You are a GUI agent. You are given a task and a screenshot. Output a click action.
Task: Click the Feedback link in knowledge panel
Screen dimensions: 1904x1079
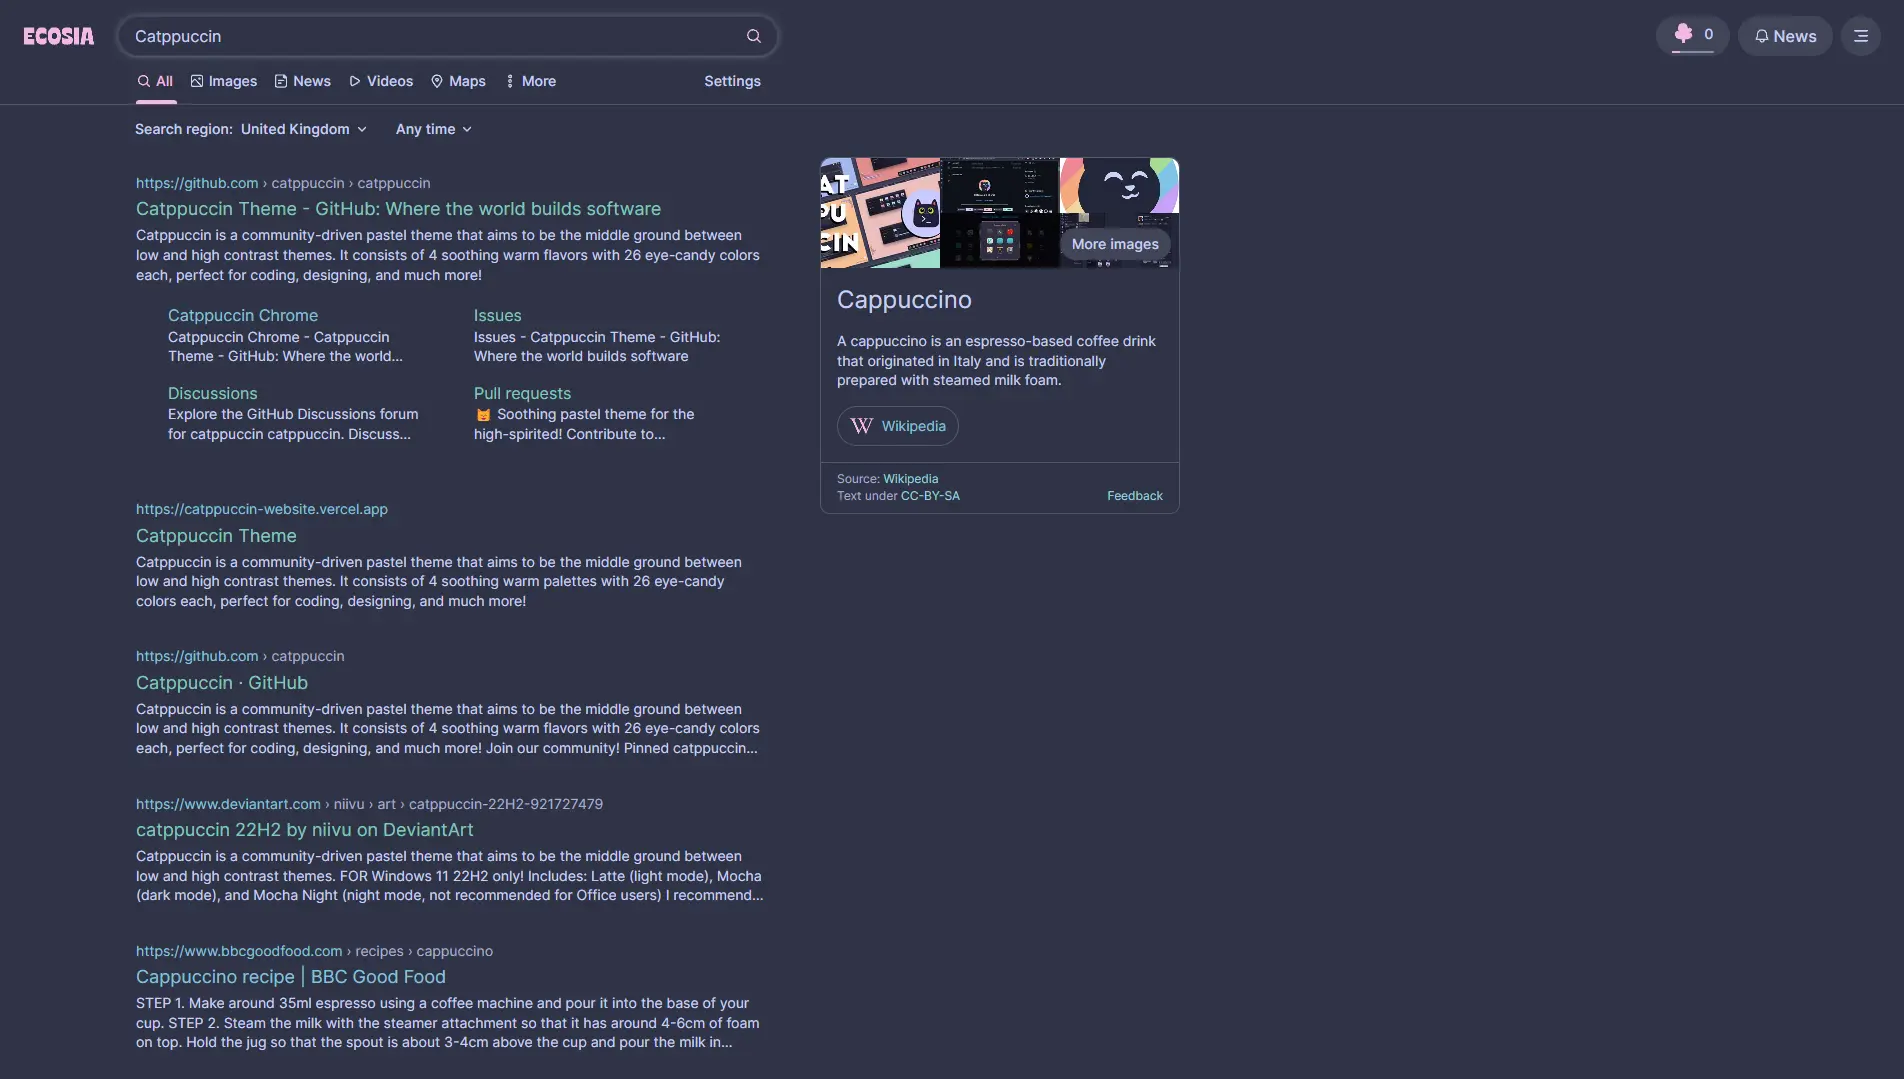1134,496
